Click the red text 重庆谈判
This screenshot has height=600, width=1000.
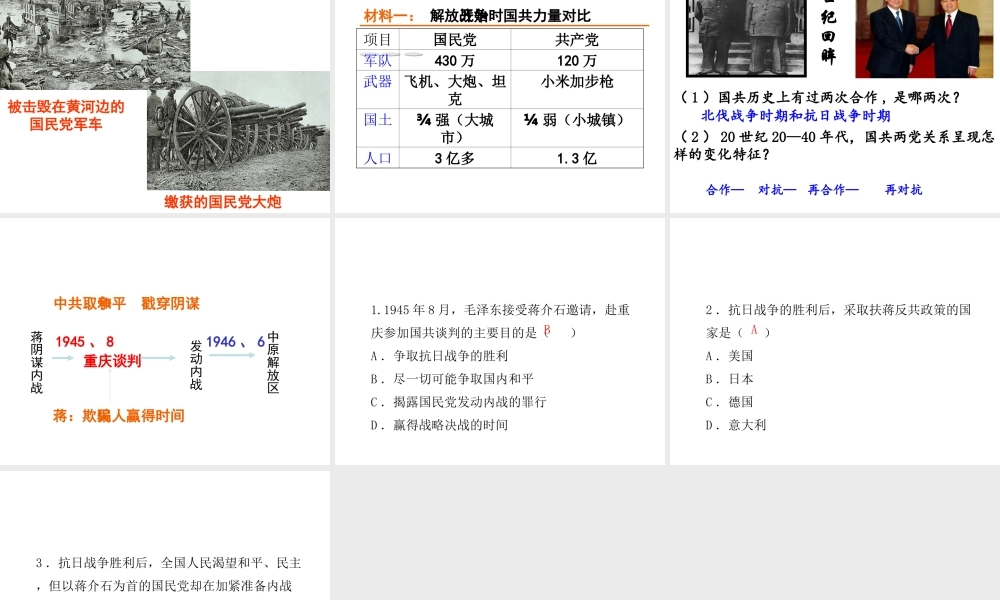pyautogui.click(x=112, y=361)
